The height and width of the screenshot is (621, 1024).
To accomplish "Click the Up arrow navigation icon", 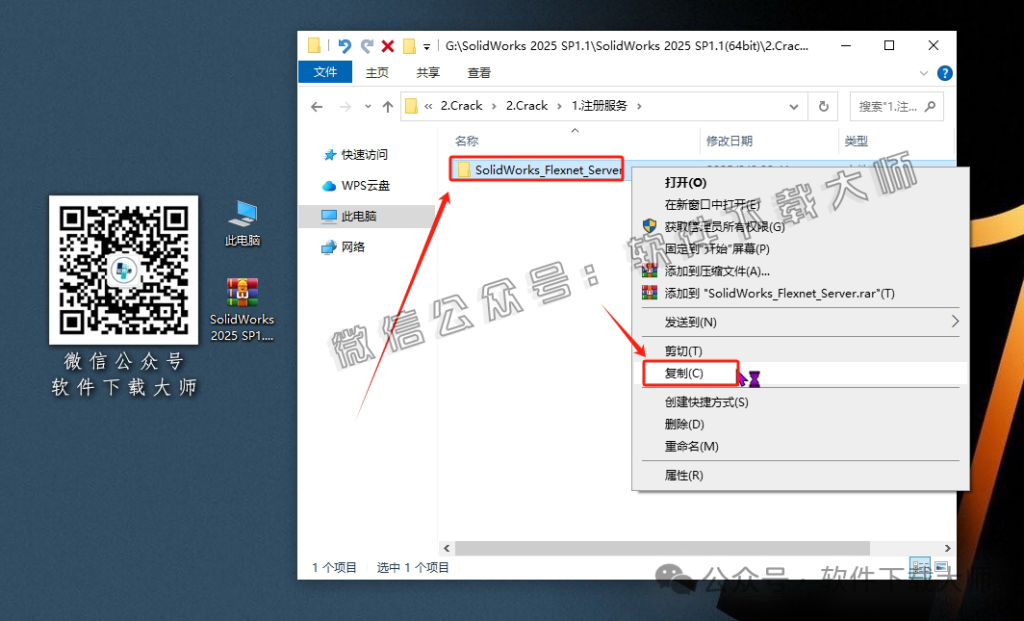I will click(x=388, y=105).
